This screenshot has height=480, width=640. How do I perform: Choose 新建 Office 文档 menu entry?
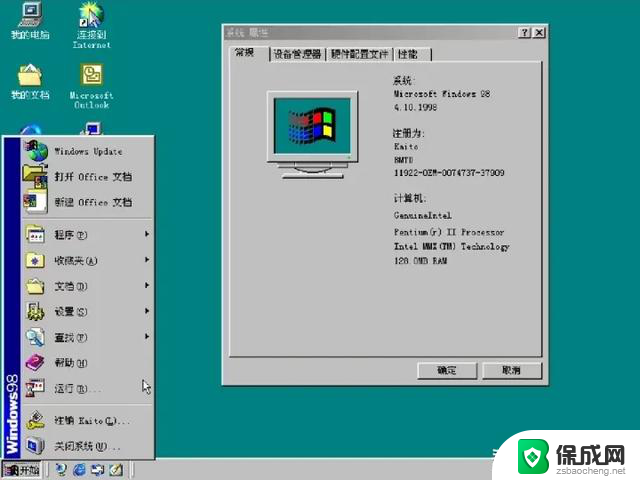click(x=93, y=202)
